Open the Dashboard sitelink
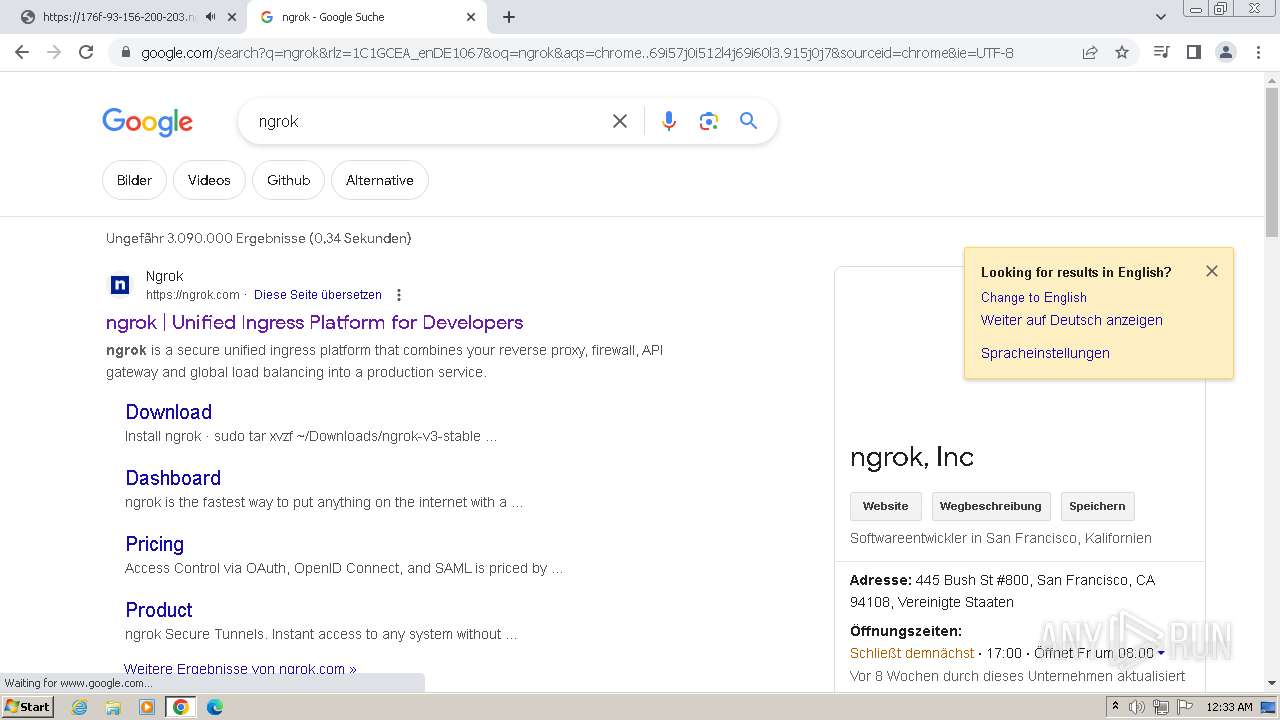Image resolution: width=1280 pixels, height=720 pixels. click(x=173, y=478)
